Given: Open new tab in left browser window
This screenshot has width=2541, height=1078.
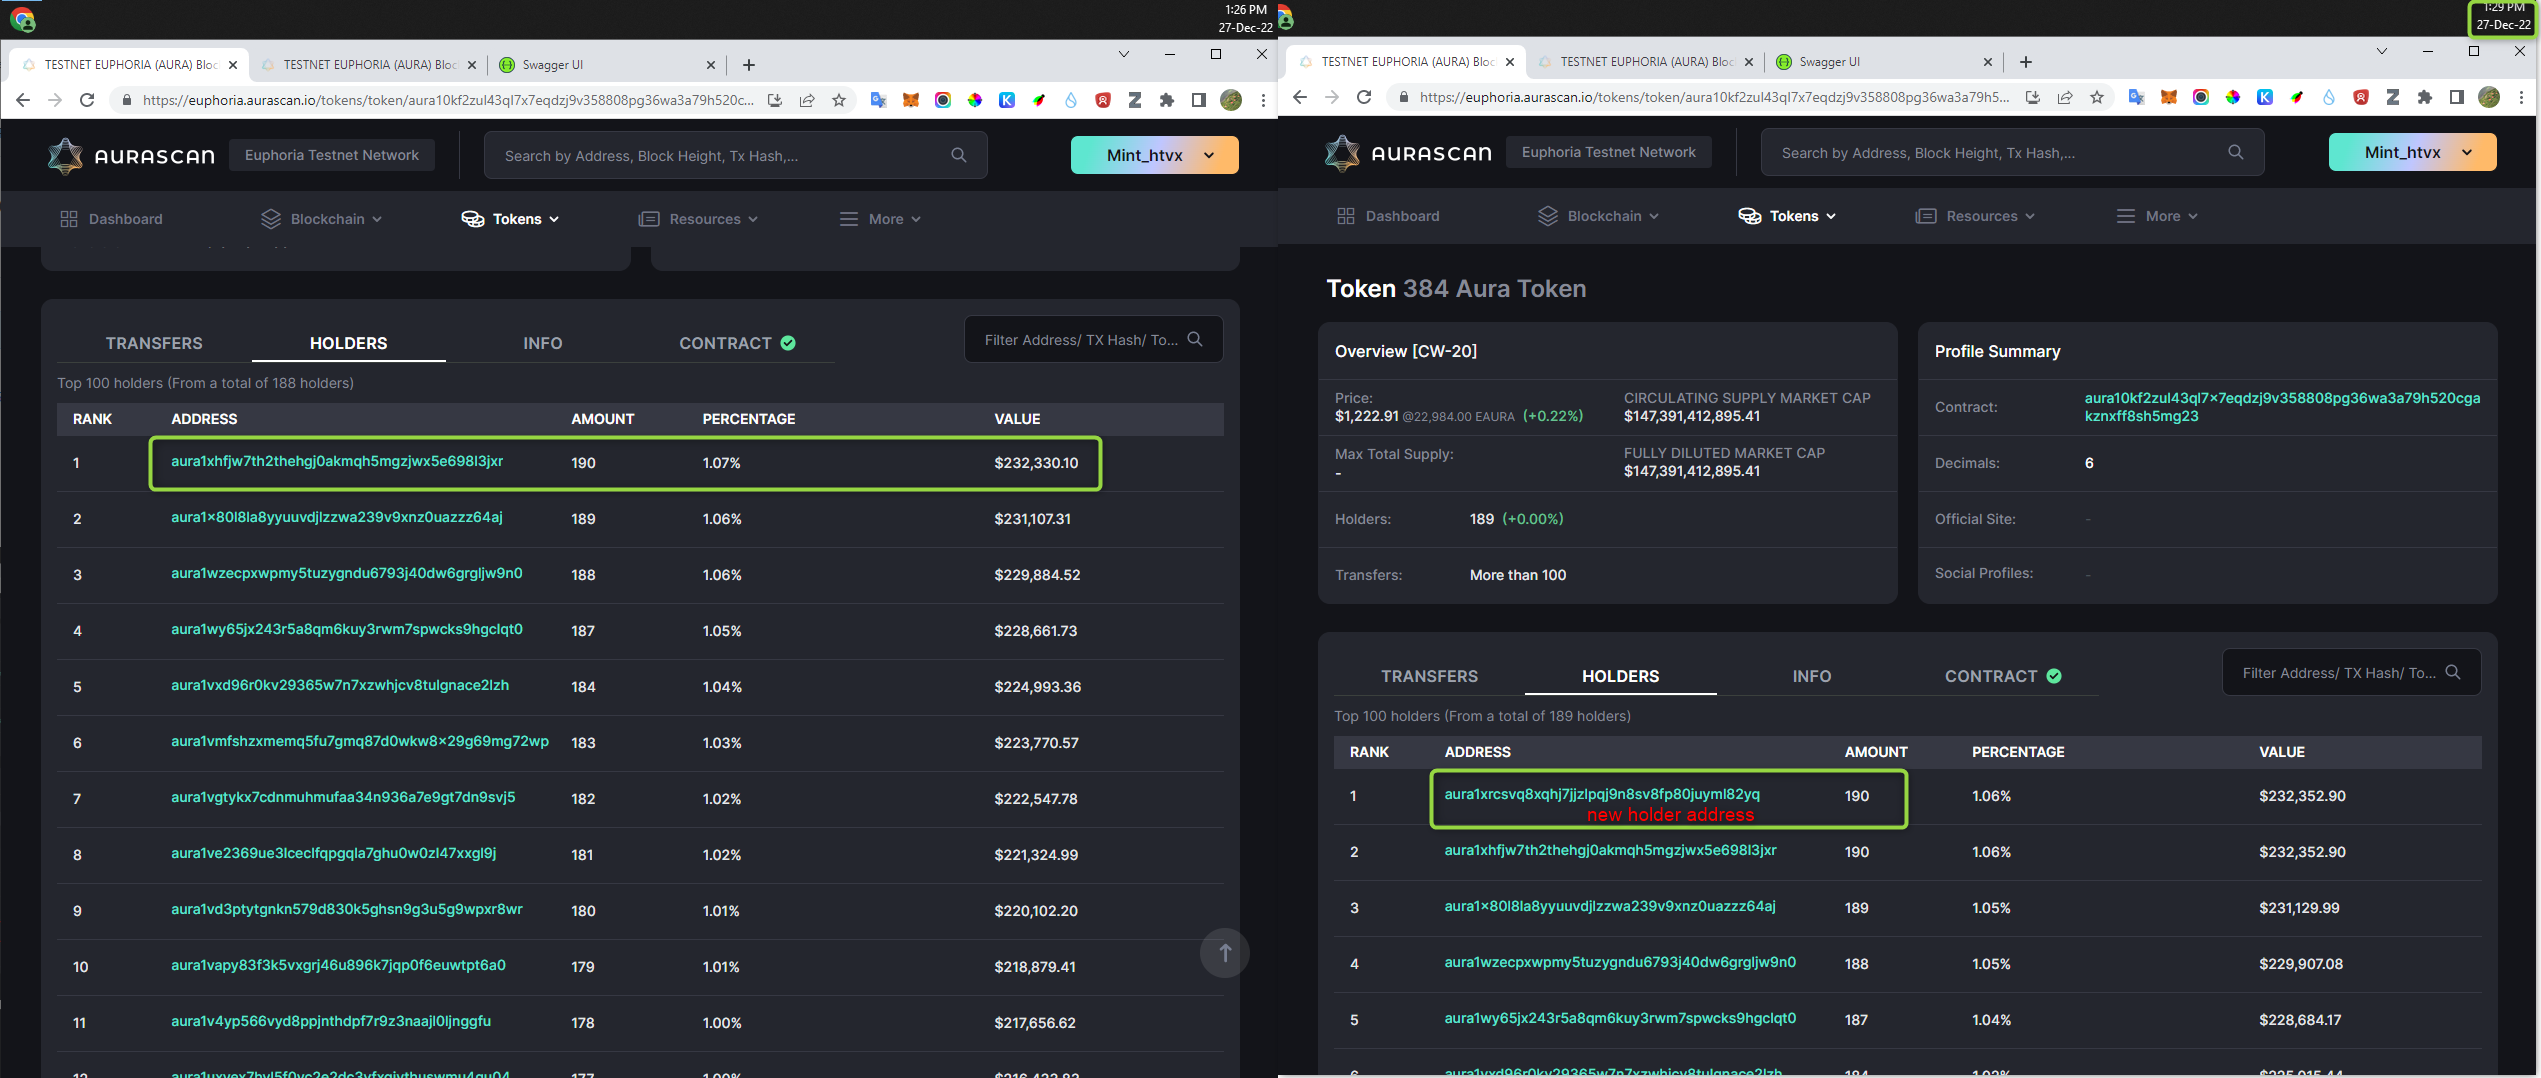Looking at the screenshot, I should point(749,65).
